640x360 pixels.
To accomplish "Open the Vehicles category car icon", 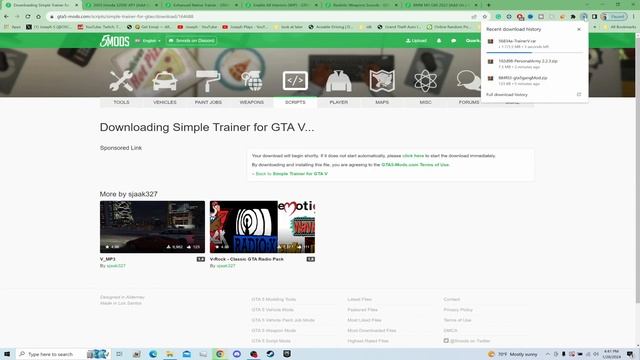I will [164, 81].
